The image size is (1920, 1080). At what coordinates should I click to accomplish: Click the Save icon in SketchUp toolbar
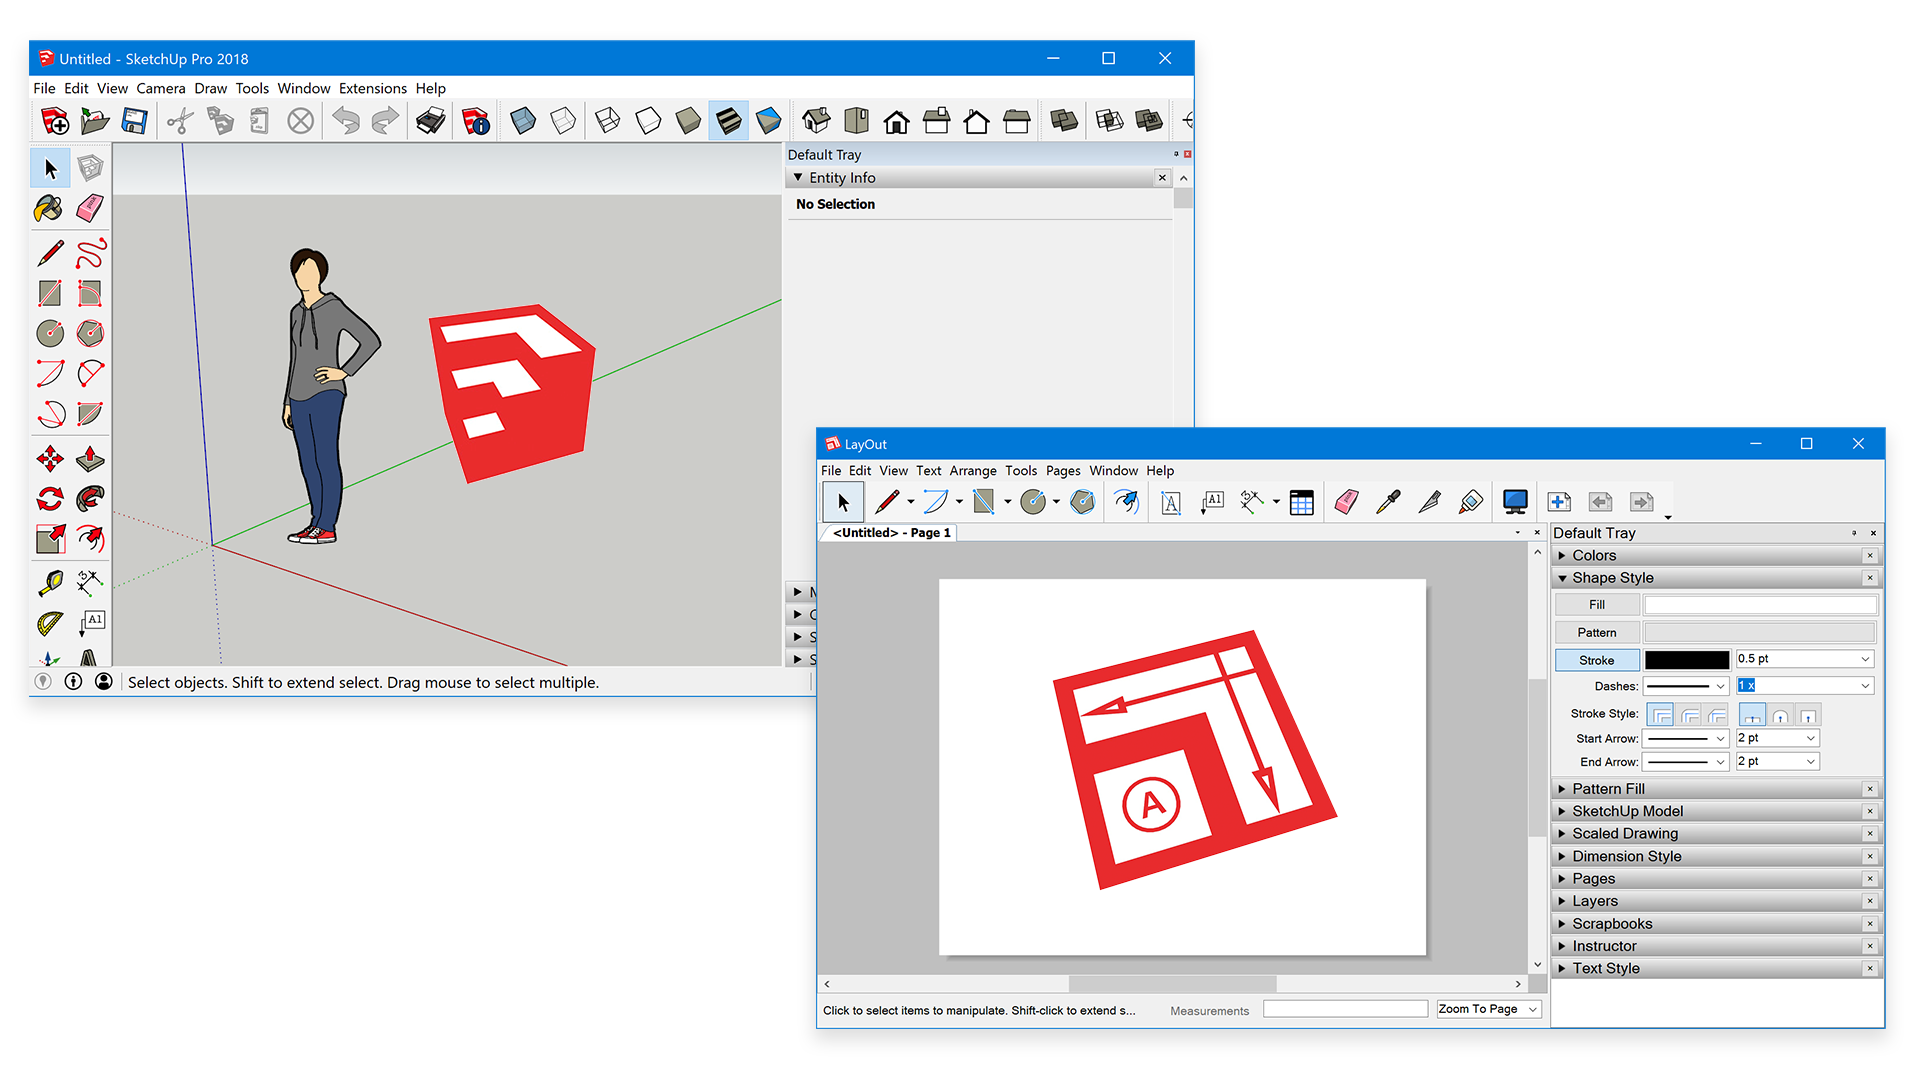134,121
